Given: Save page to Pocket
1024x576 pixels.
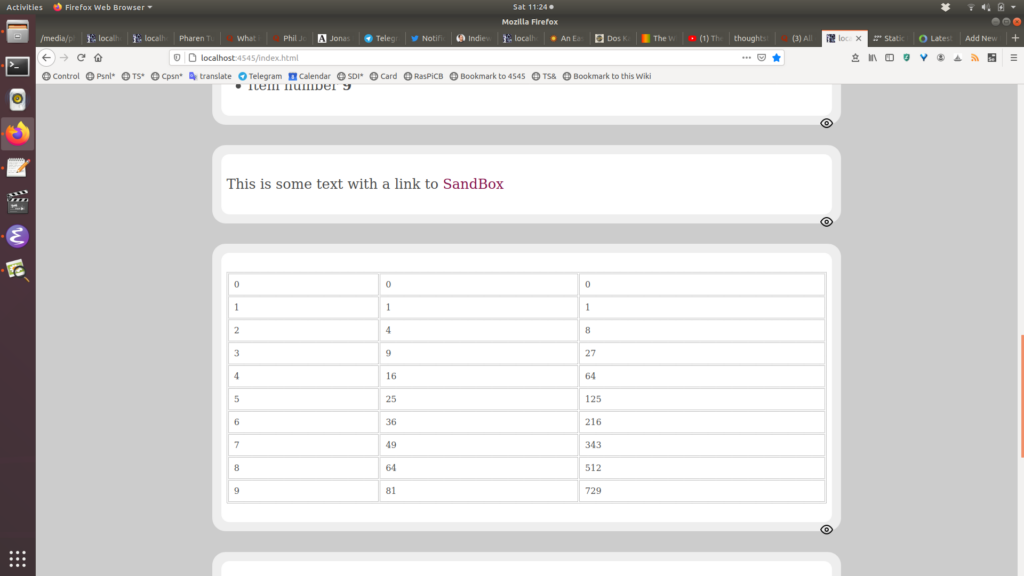Looking at the screenshot, I should click(x=761, y=57).
